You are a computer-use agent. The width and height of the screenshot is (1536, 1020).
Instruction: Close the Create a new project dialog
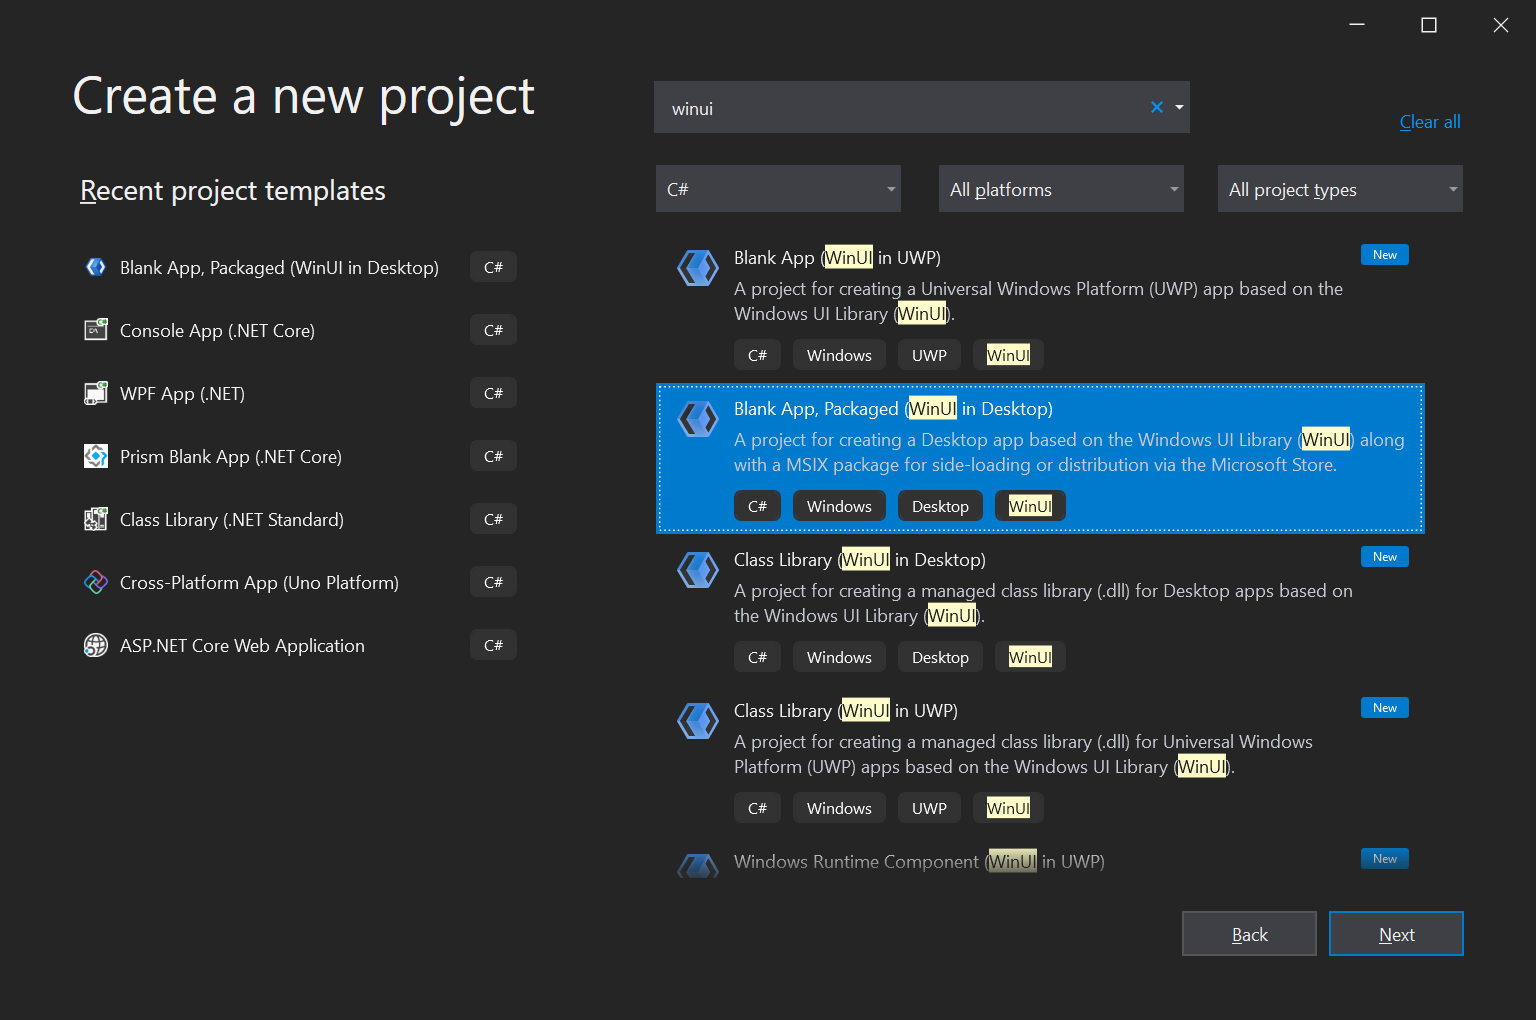pos(1501,25)
